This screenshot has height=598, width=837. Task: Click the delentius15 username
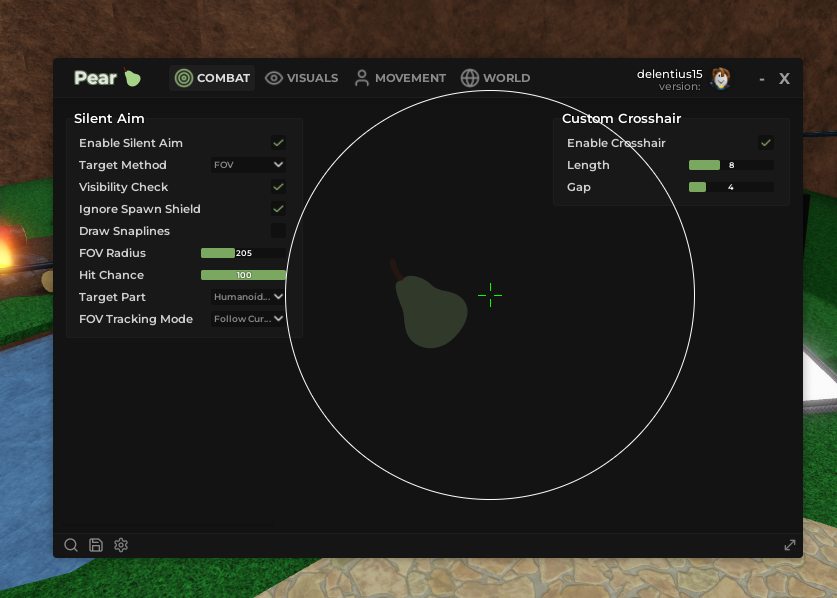coord(669,74)
